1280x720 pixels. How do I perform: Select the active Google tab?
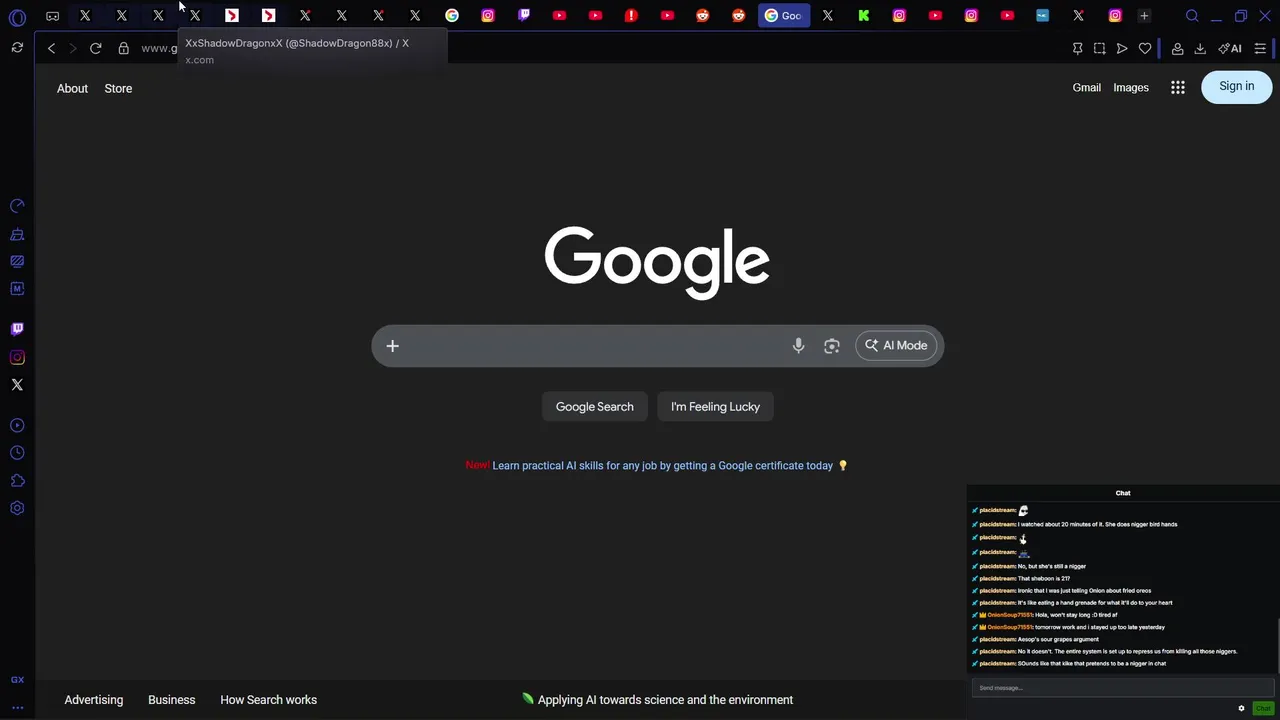[784, 15]
